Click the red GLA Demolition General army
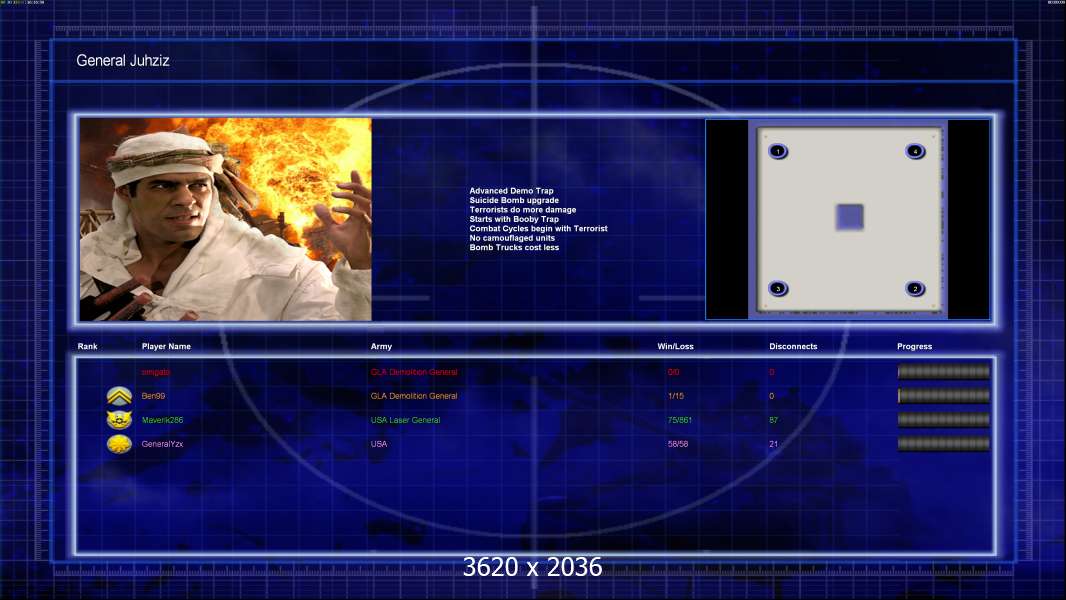 (x=414, y=372)
